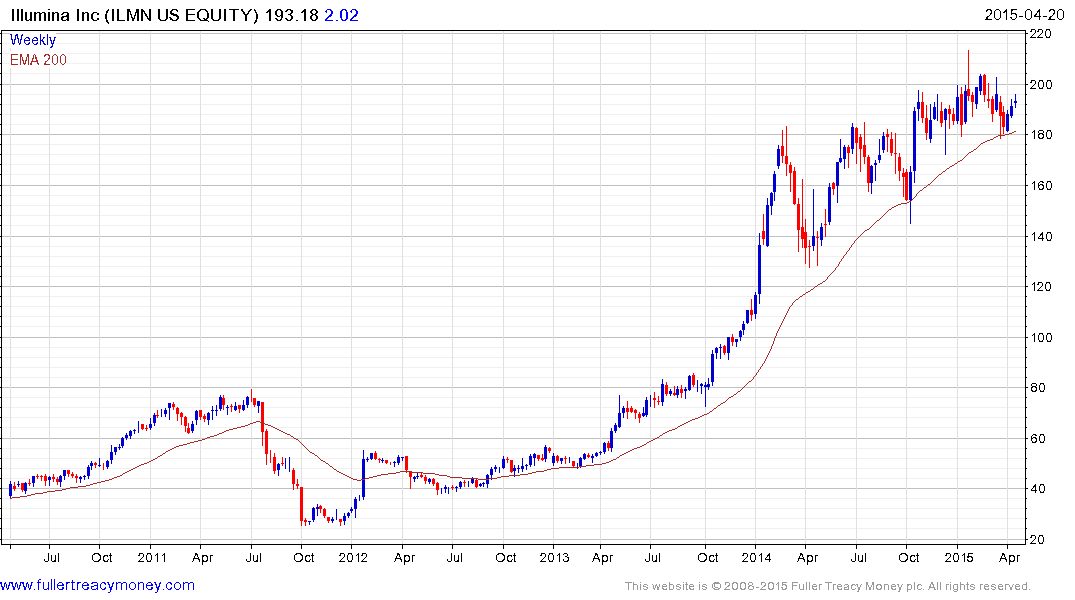Click the 180 price axis label
This screenshot has width=1075, height=600.
[1041, 134]
